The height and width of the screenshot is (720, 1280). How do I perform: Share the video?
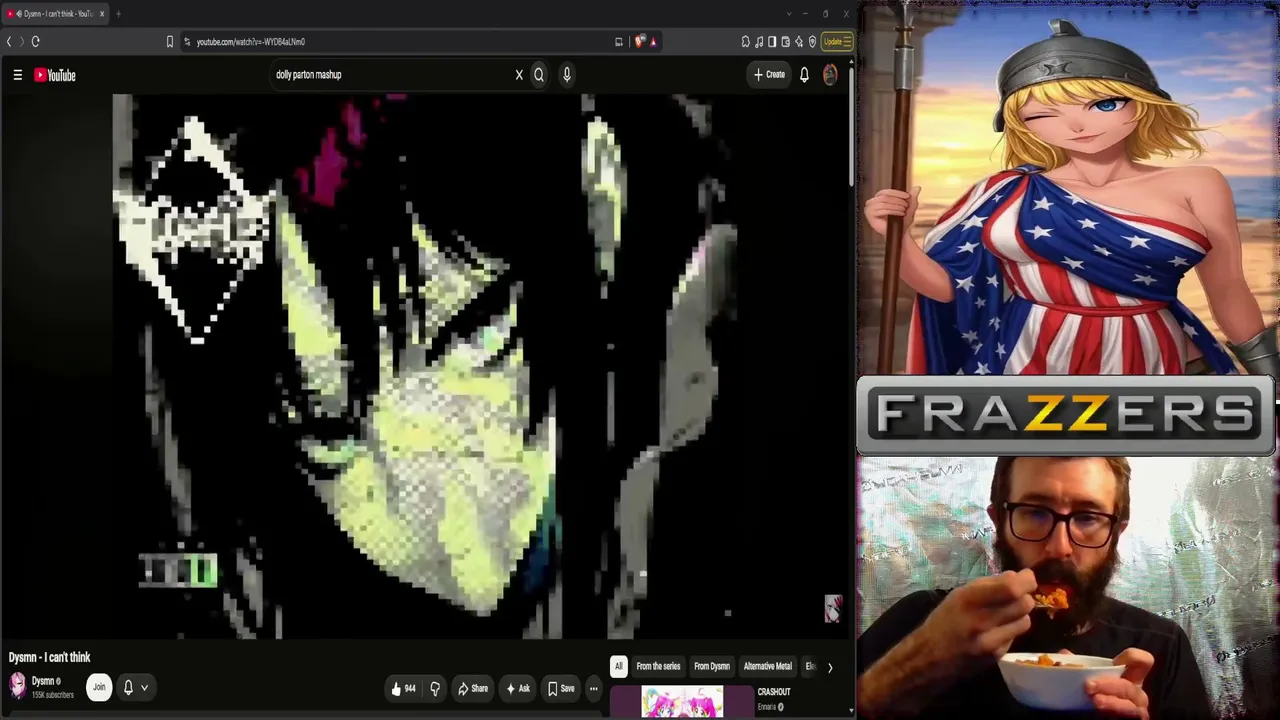click(473, 688)
